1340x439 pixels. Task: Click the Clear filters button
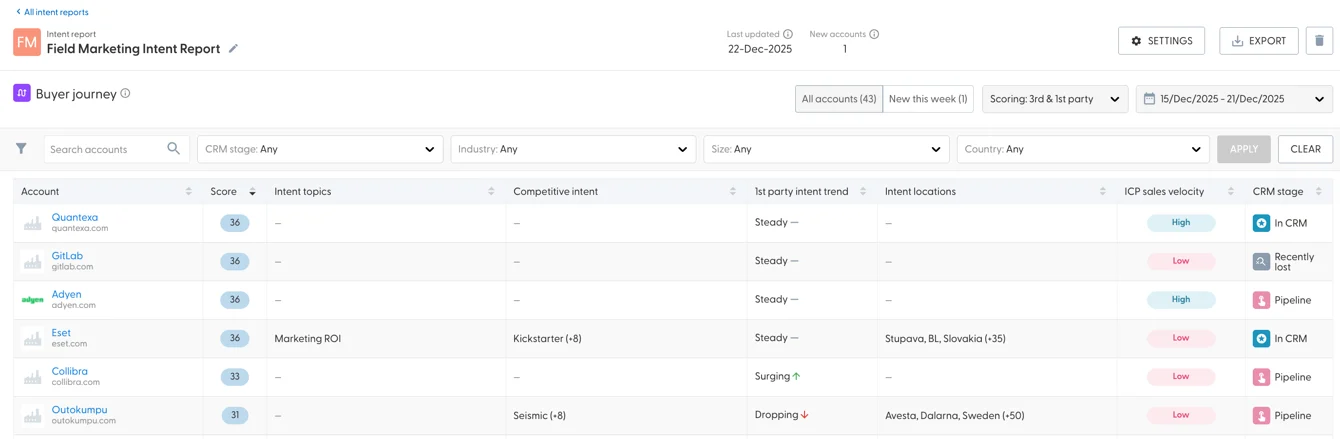(1305, 149)
